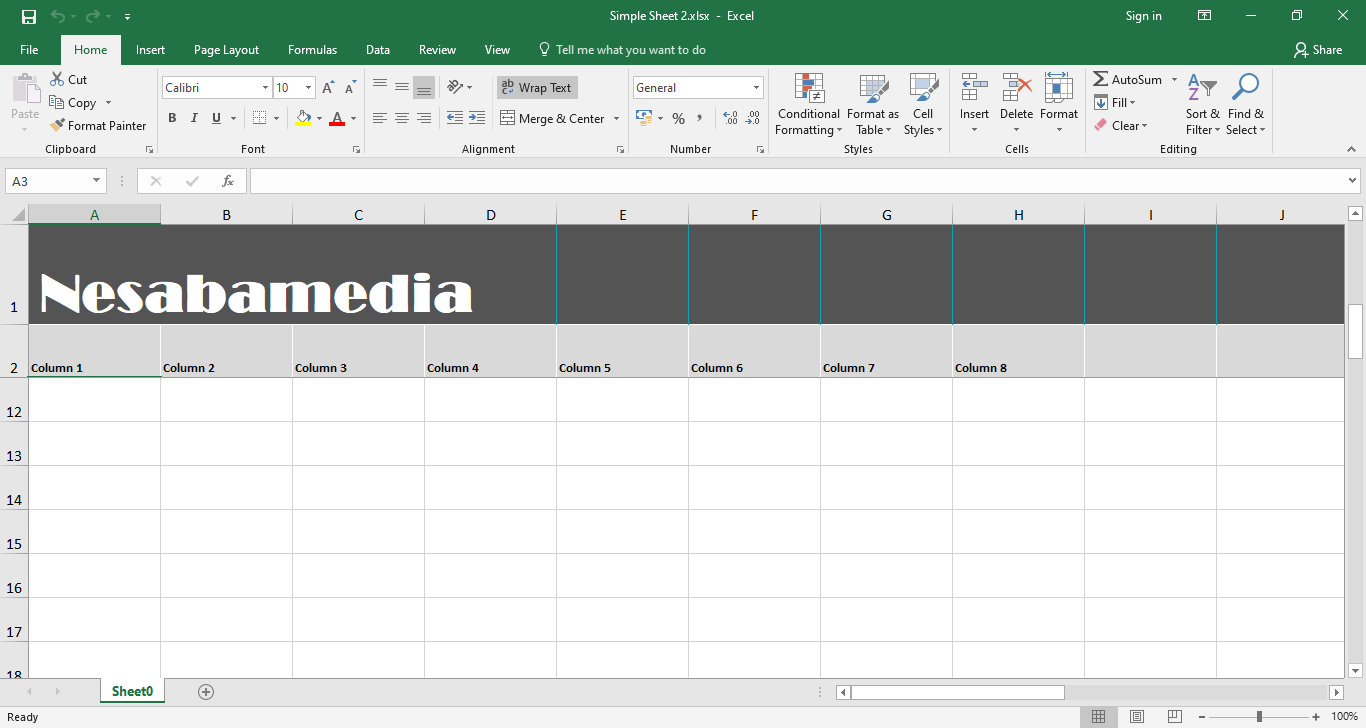Click the Insert Function fx icon

(x=228, y=181)
